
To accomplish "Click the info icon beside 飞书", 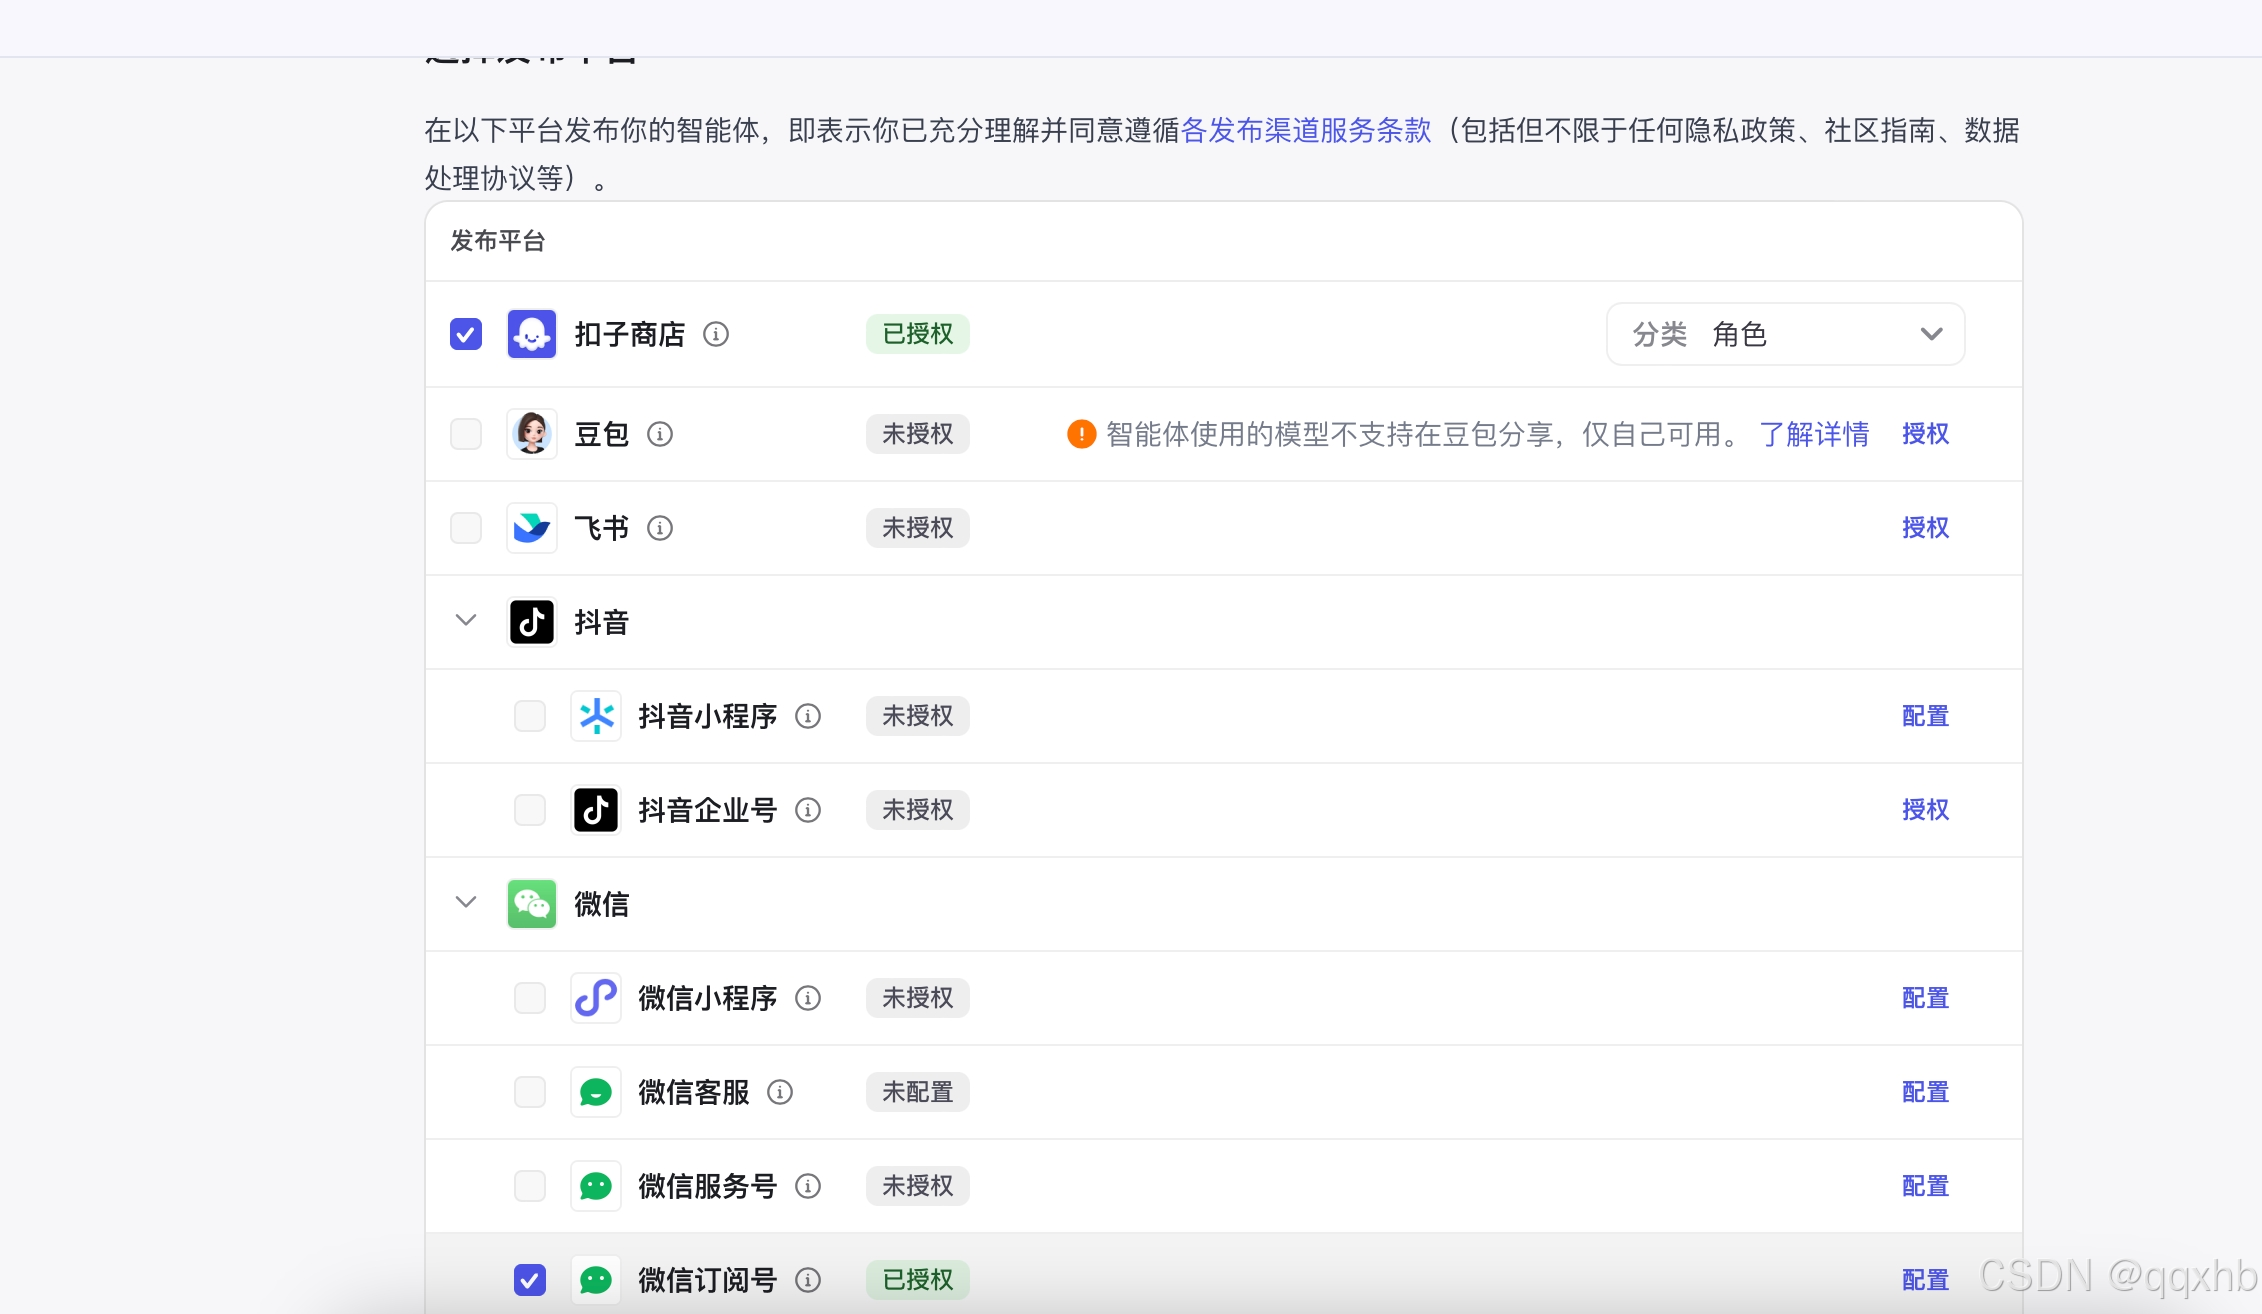I will pyautogui.click(x=660, y=528).
